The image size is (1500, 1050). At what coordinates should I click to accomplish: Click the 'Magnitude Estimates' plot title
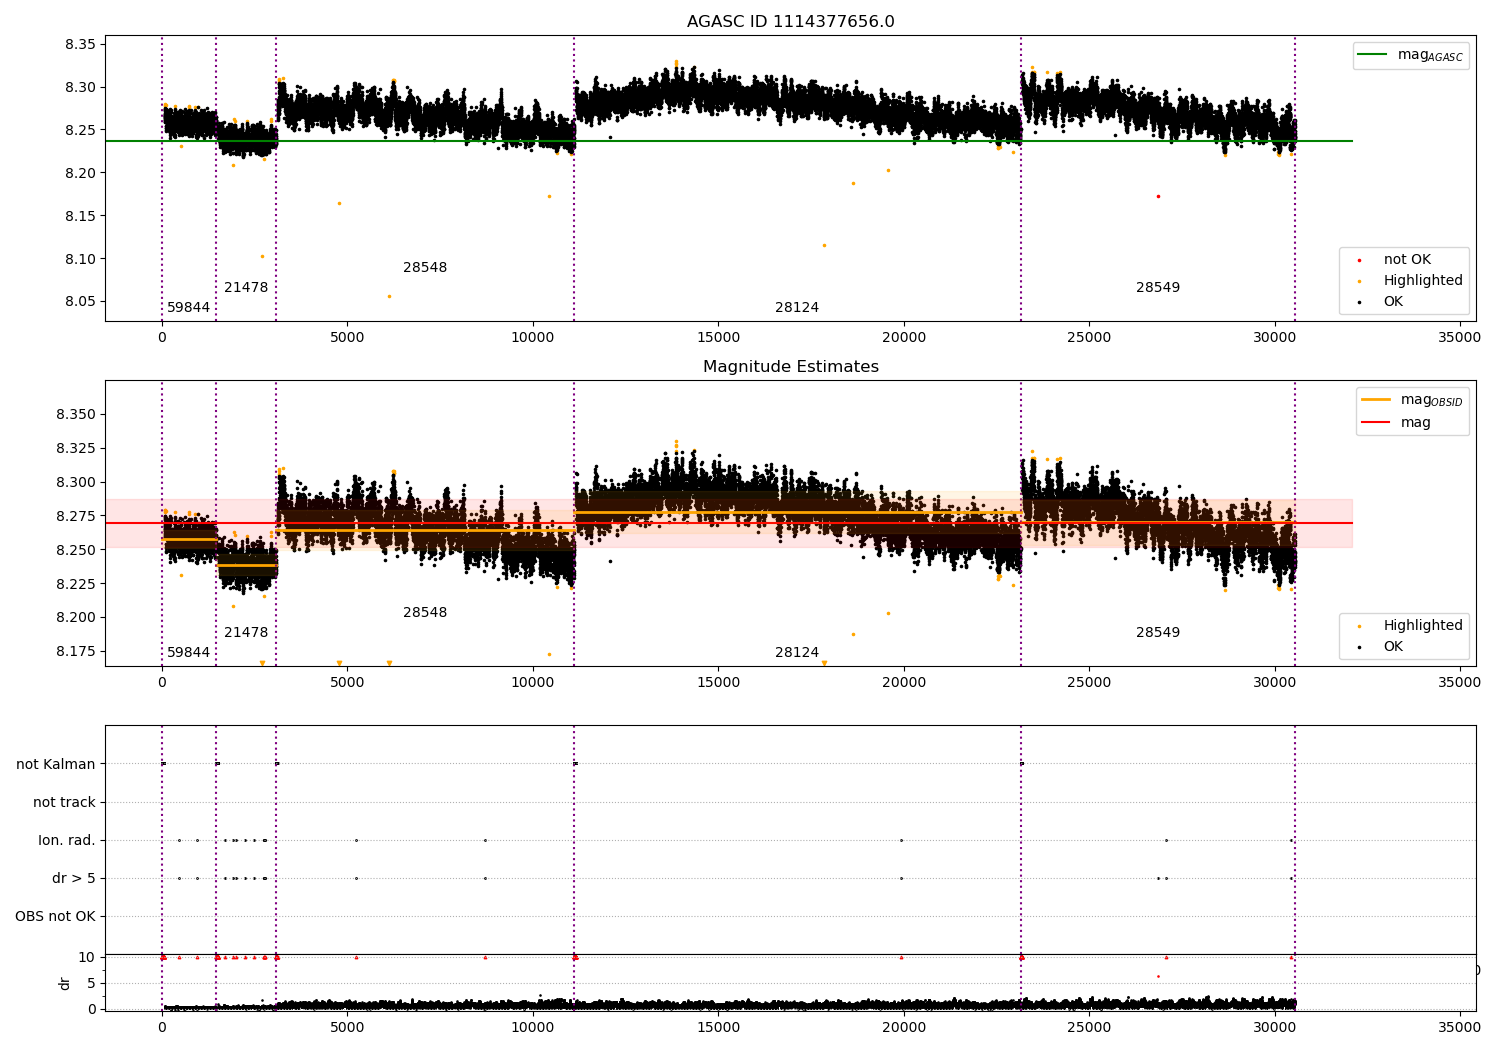(x=790, y=367)
